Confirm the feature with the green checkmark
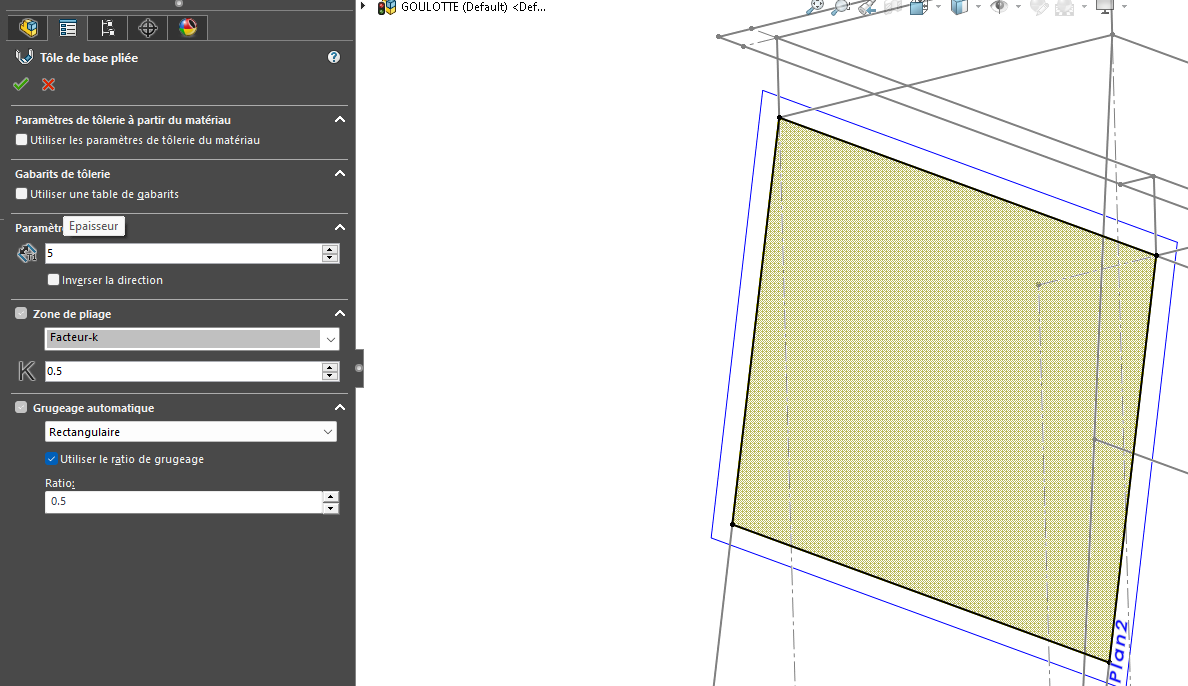Image resolution: width=1188 pixels, height=686 pixels. pos(21,85)
